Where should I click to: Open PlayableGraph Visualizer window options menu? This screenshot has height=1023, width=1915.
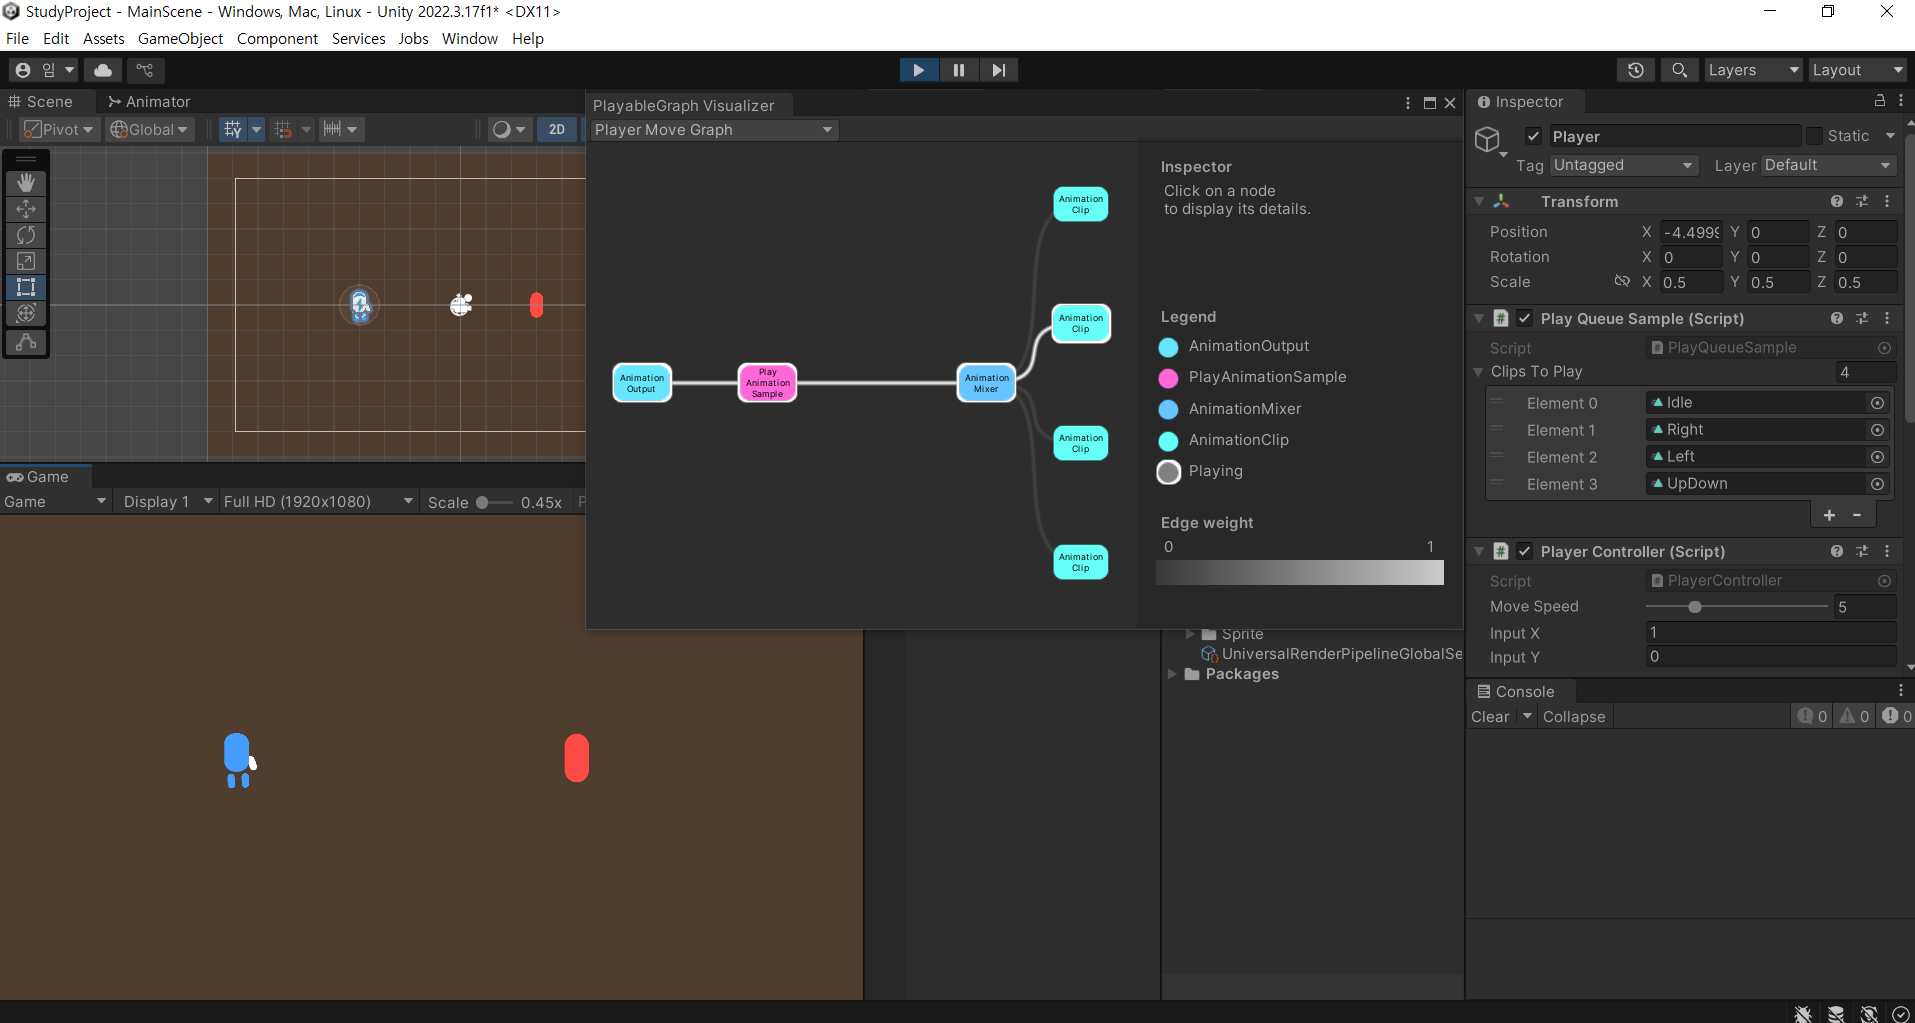coord(1408,103)
